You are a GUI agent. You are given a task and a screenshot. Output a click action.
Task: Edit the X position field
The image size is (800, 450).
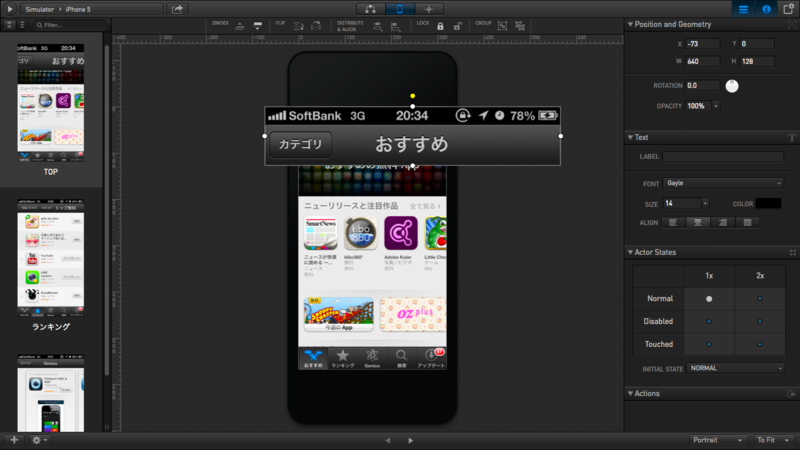(703, 44)
